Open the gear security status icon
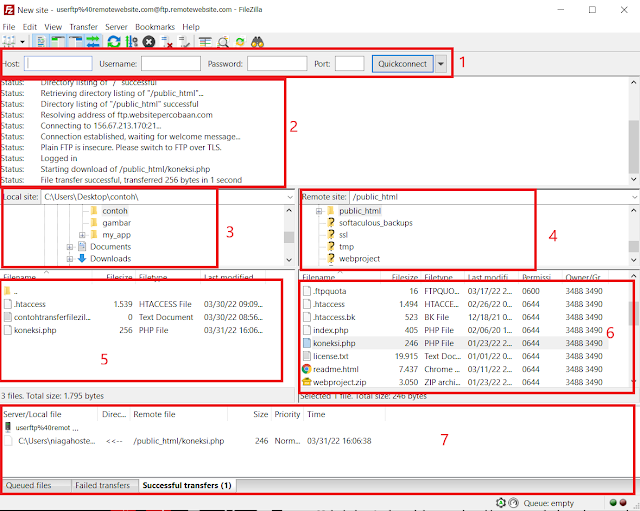Screen dimensions: 640x511 click(501, 503)
